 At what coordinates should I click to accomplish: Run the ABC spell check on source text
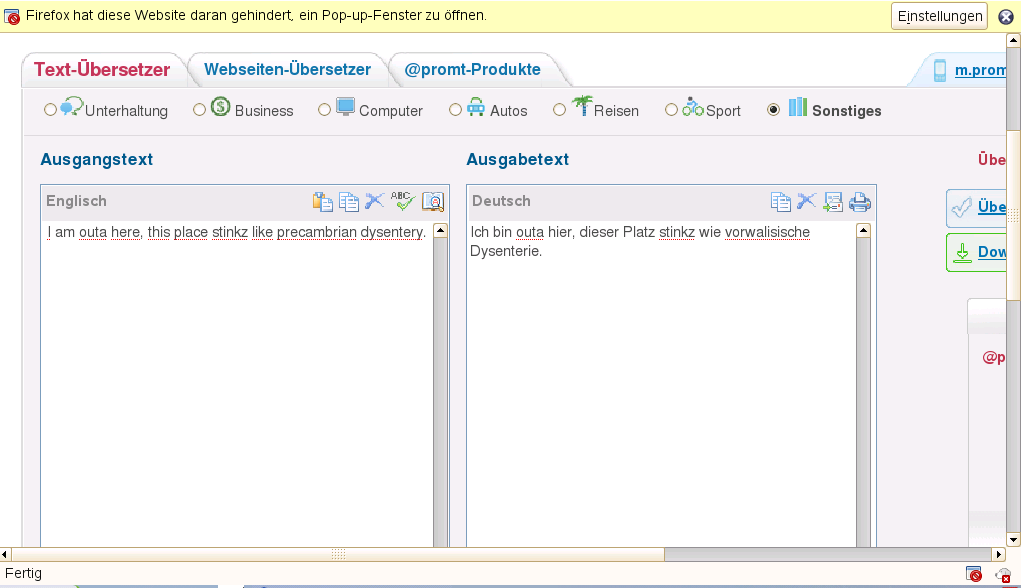[x=402, y=201]
